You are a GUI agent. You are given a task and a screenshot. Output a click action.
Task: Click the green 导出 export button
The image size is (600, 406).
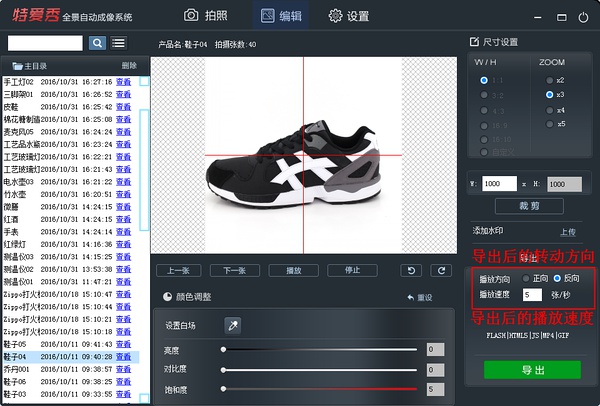[532, 370]
